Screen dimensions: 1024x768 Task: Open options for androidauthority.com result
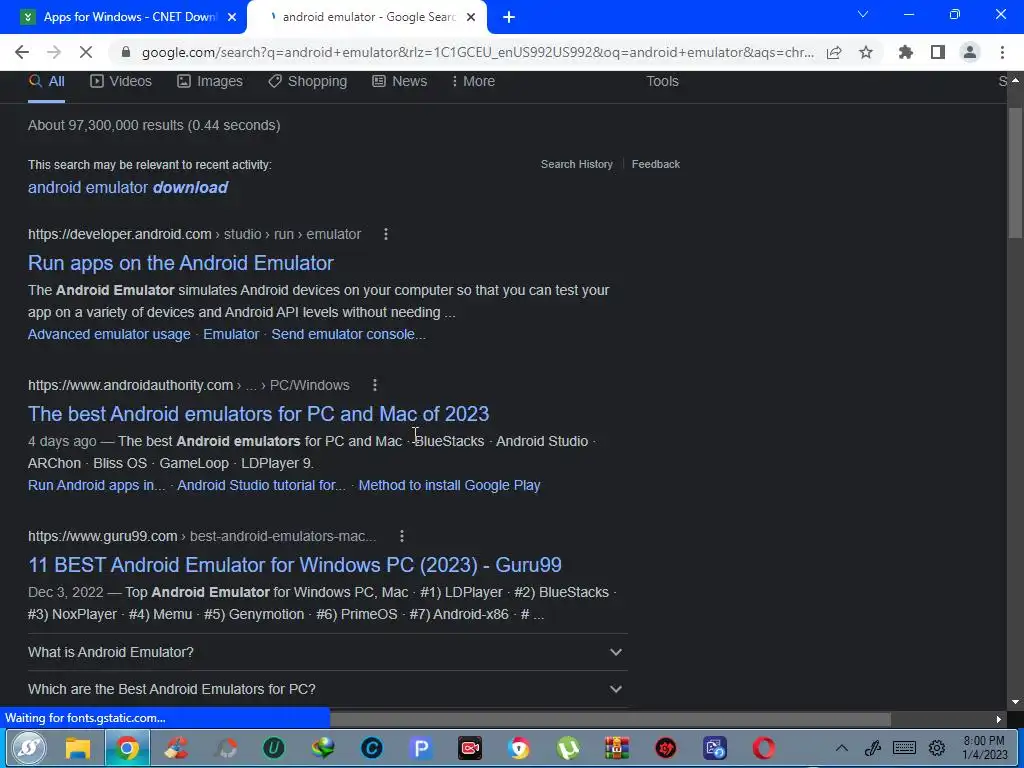point(375,385)
